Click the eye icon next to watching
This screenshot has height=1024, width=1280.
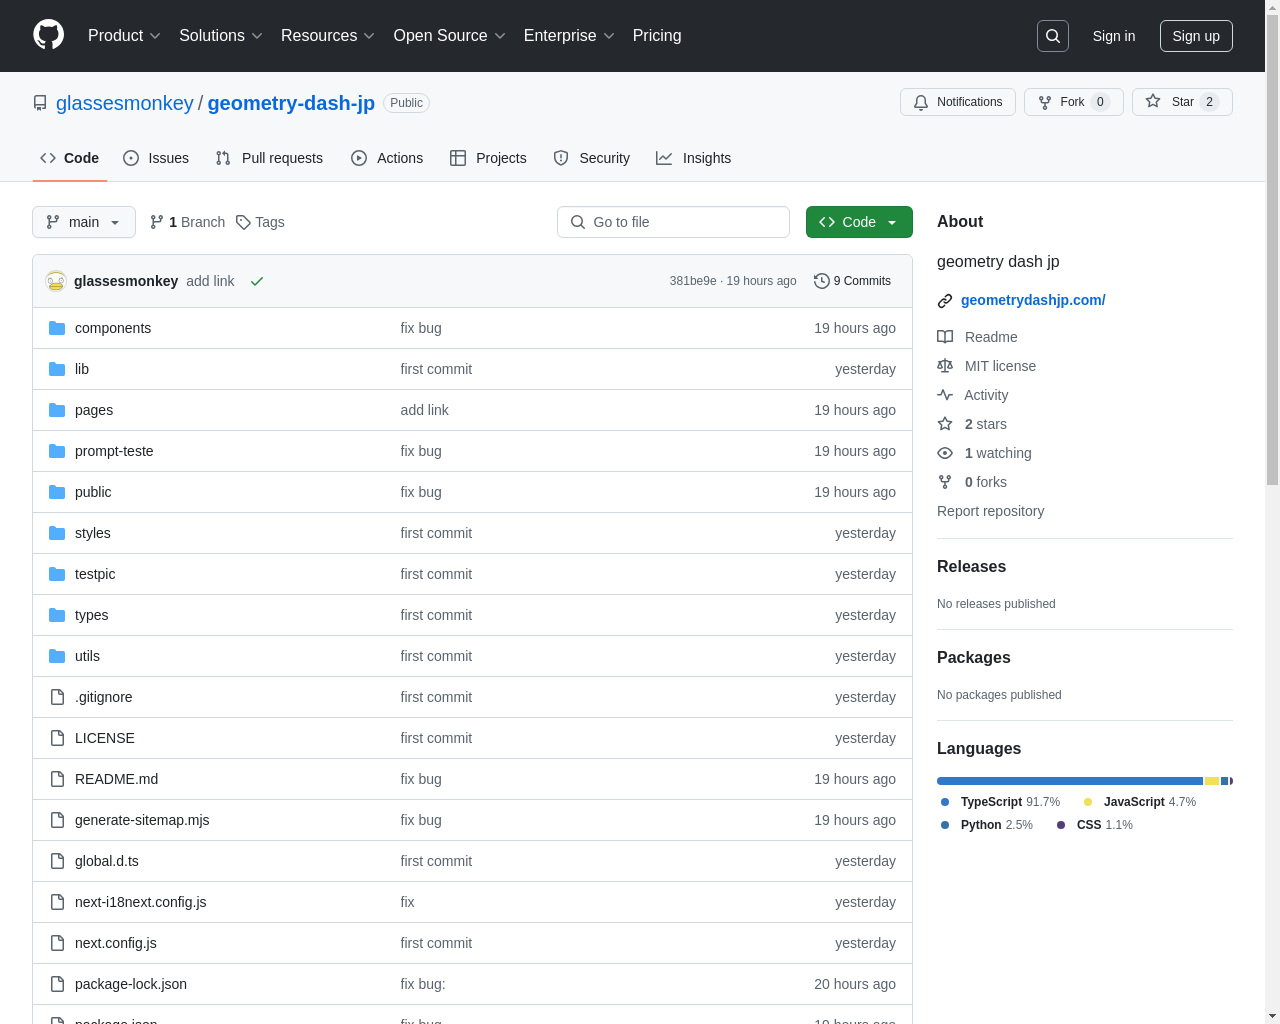coord(945,453)
